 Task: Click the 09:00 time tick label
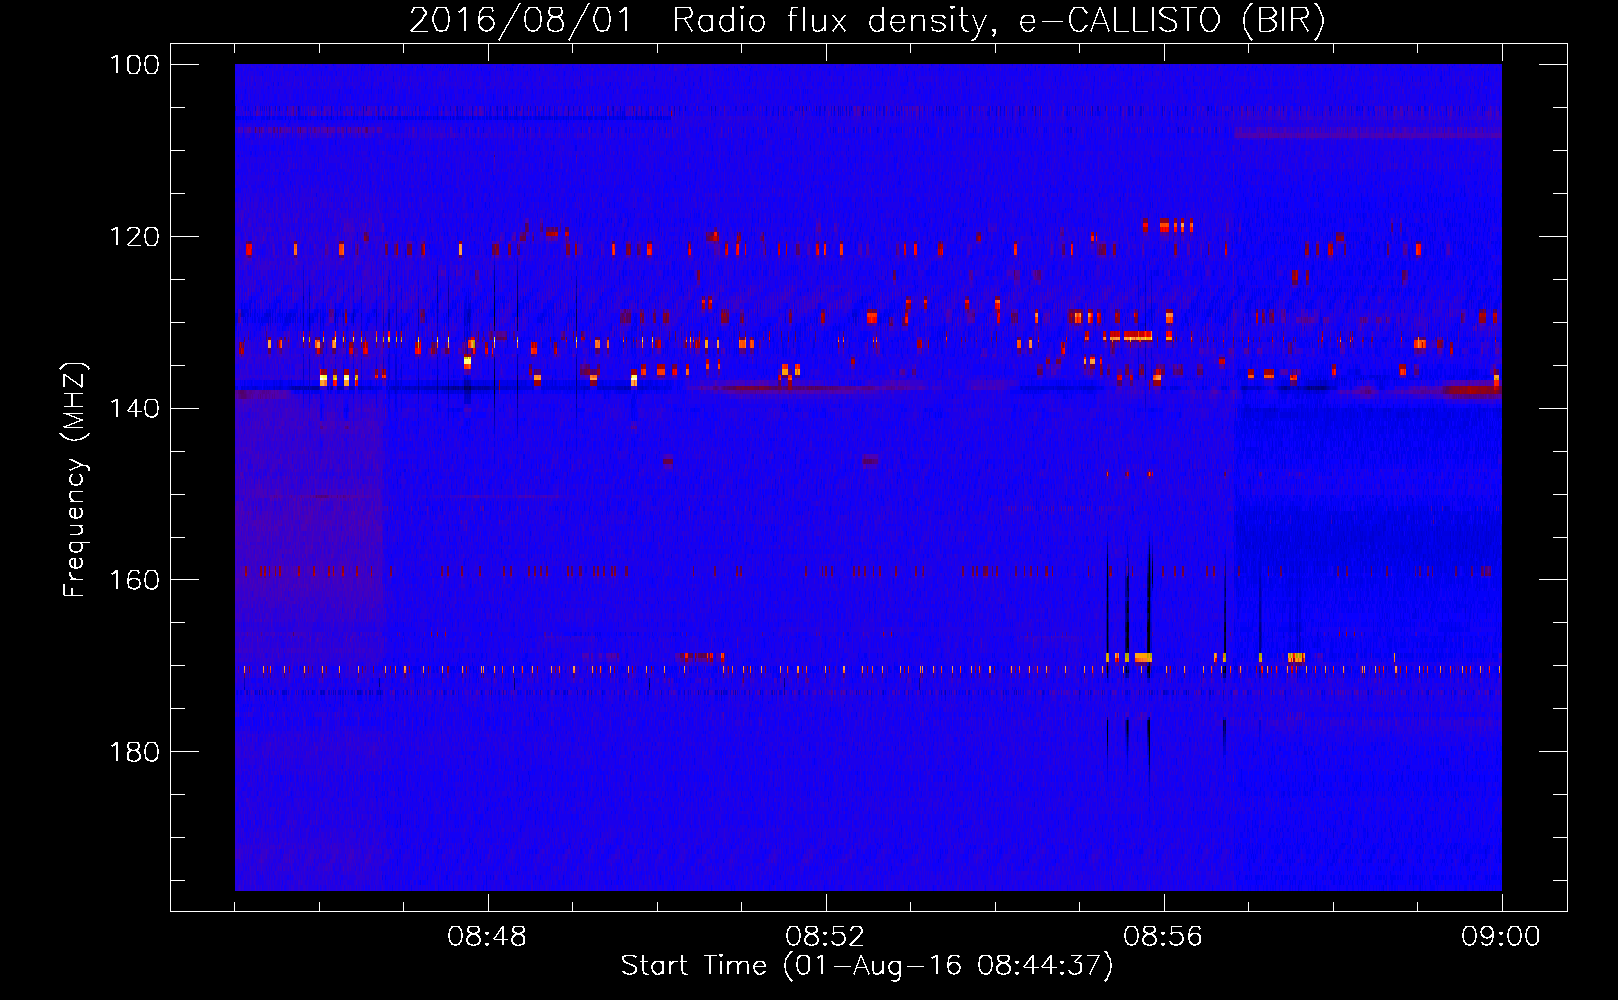[x=1501, y=937]
